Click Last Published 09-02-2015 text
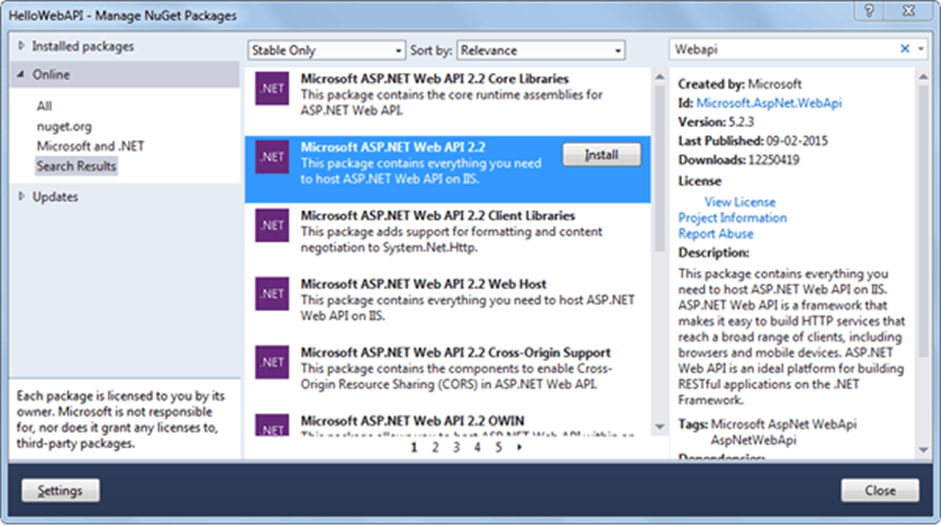The height and width of the screenshot is (526, 941). click(x=753, y=141)
